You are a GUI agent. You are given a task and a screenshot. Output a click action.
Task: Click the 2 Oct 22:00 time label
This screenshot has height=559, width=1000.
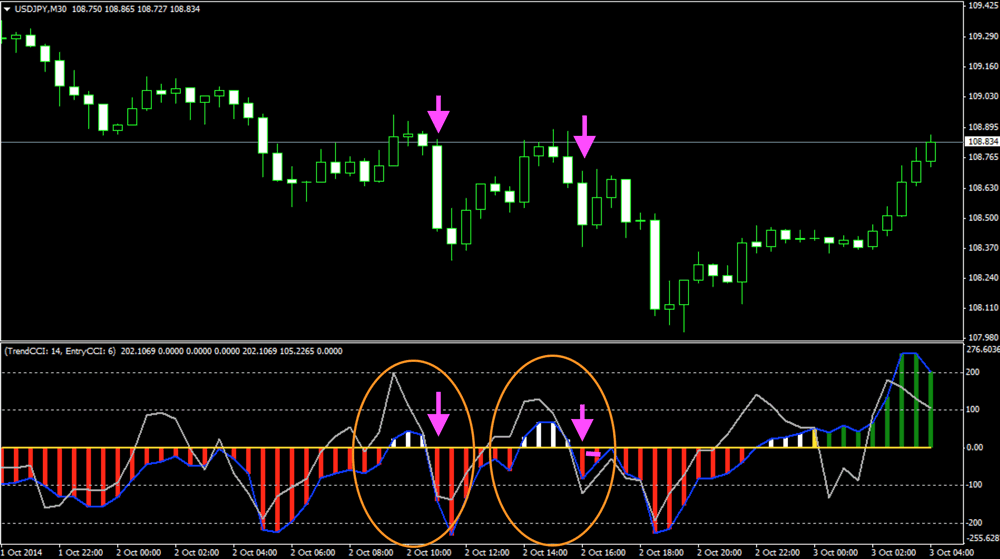777,553
